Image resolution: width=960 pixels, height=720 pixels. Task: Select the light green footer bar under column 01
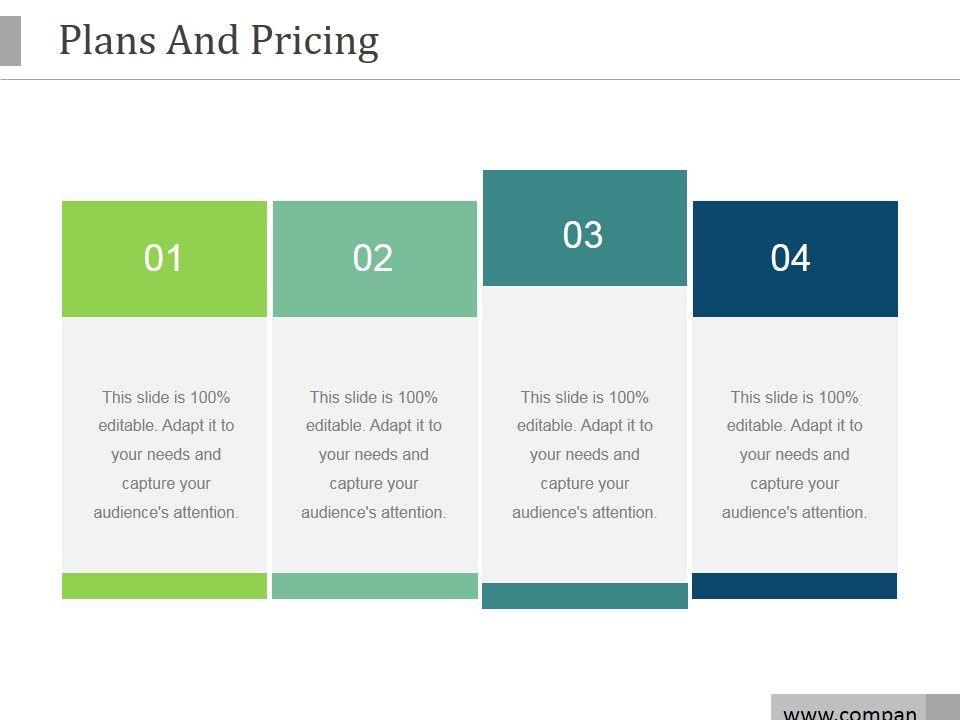point(164,586)
